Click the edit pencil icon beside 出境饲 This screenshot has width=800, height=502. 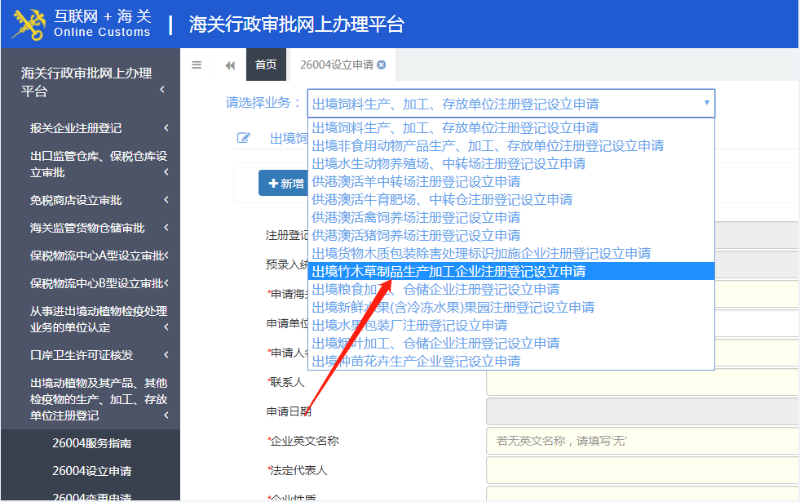(x=243, y=138)
